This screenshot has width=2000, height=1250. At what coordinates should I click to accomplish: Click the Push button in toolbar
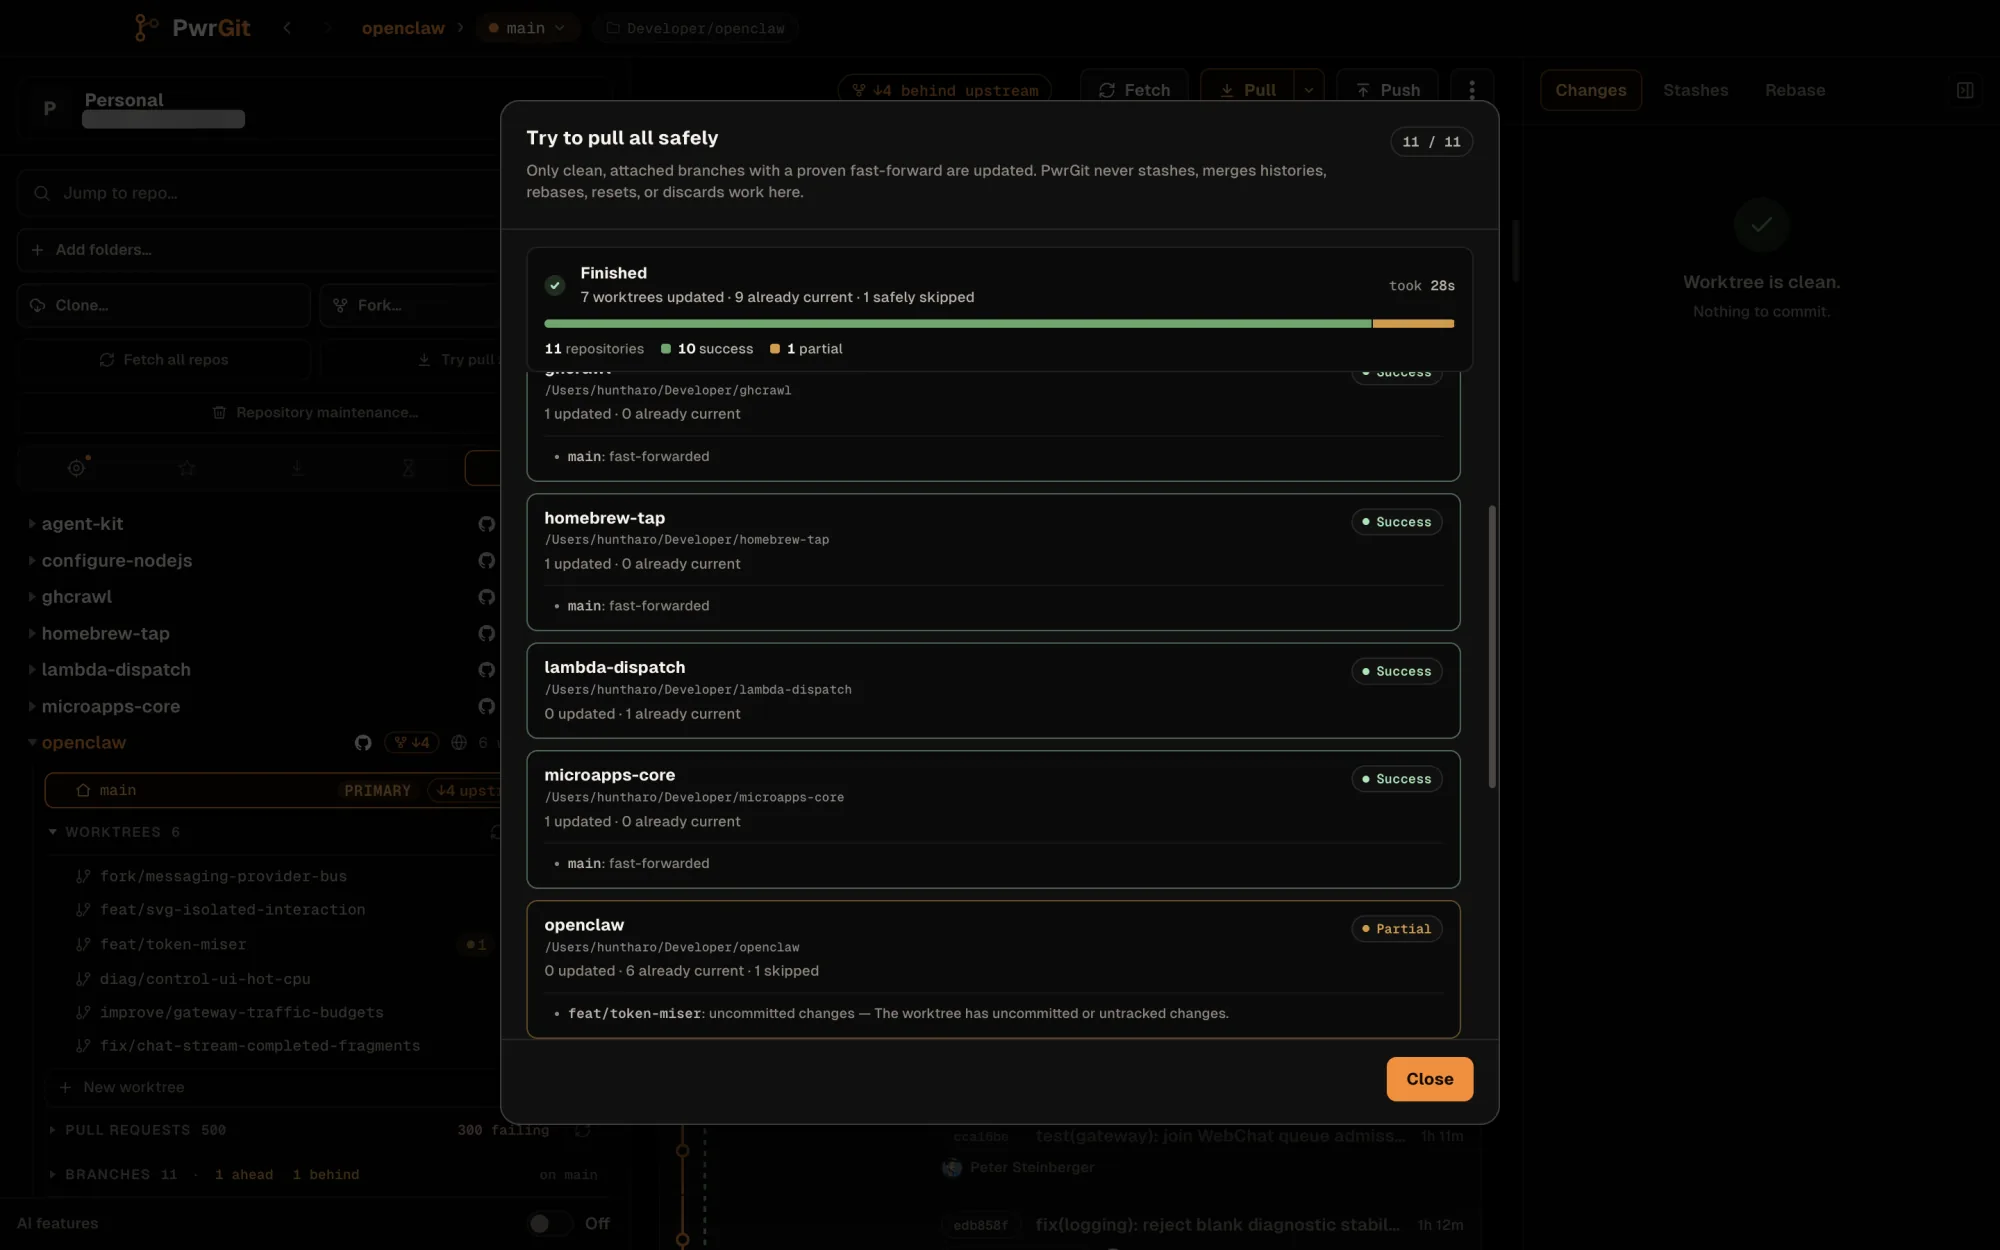click(x=1387, y=90)
